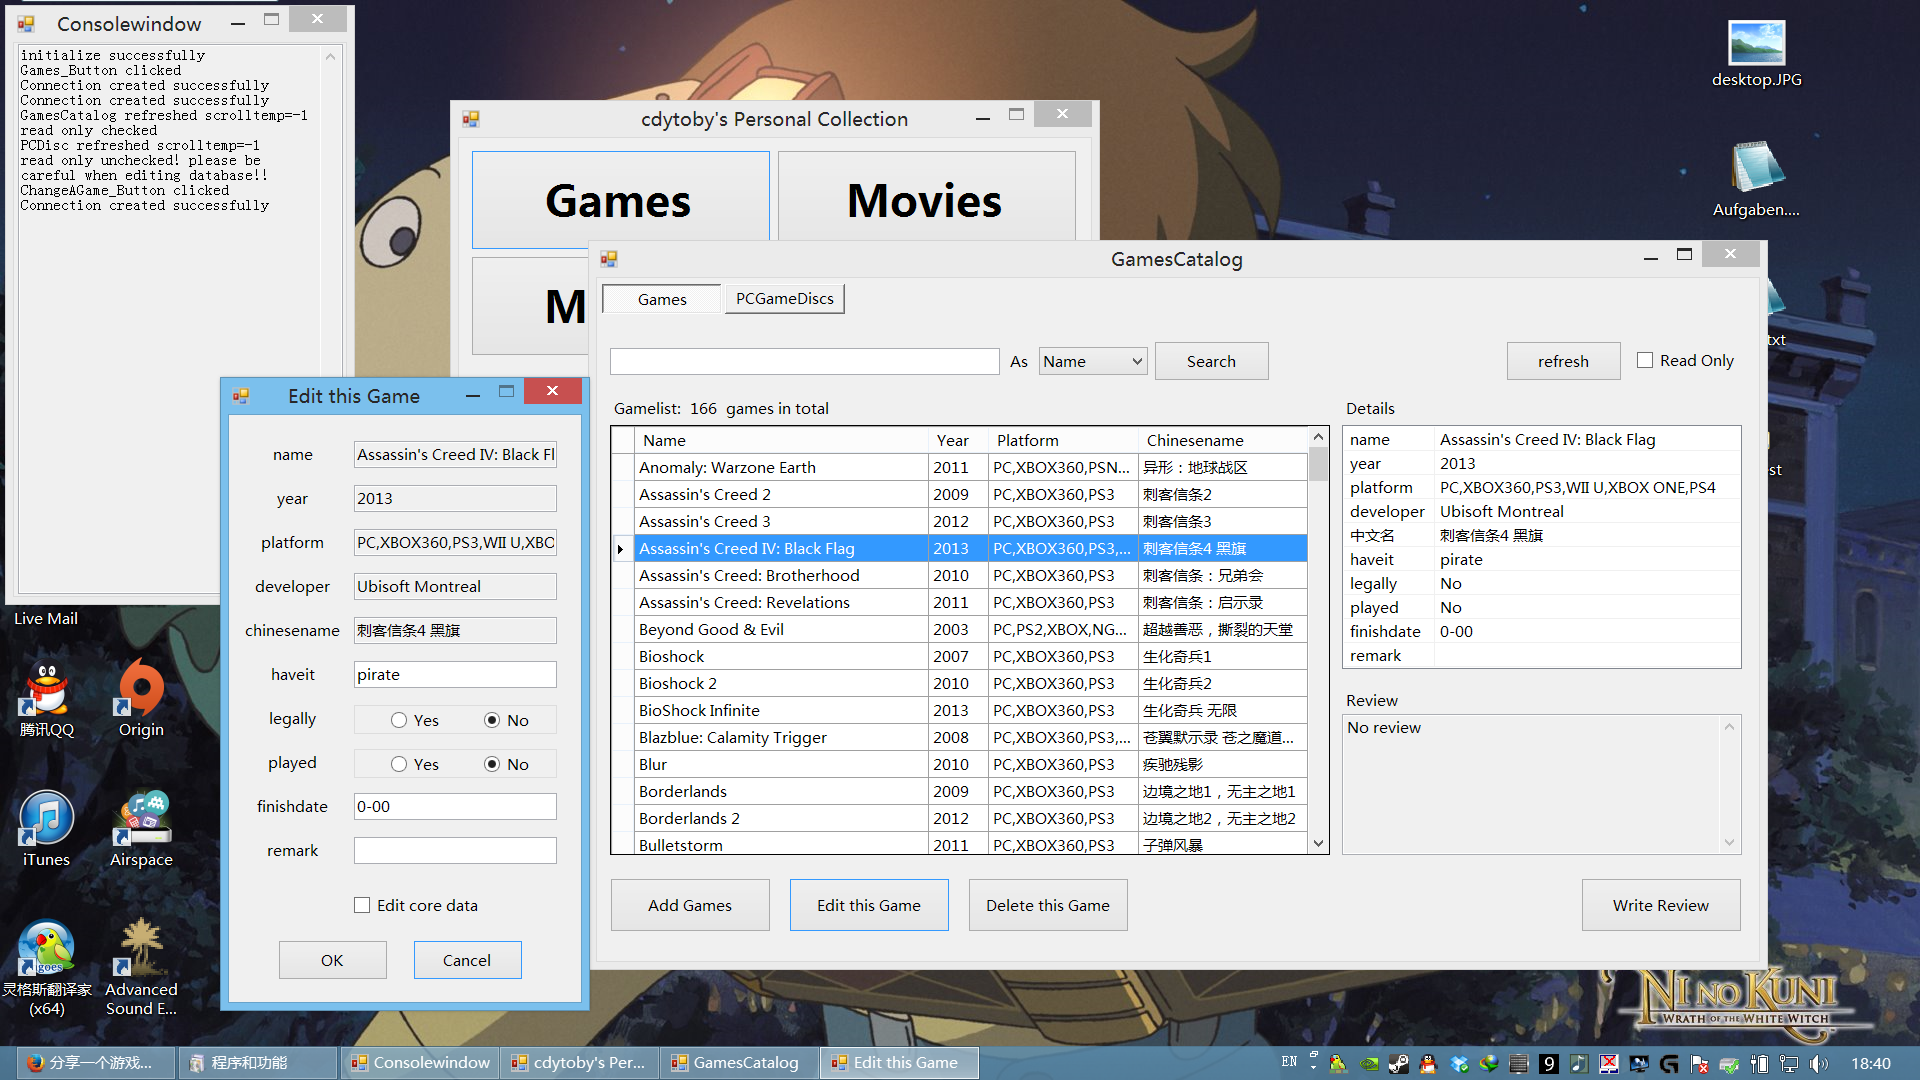Click Delete this Game button
The image size is (1920, 1080).
[1048, 905]
